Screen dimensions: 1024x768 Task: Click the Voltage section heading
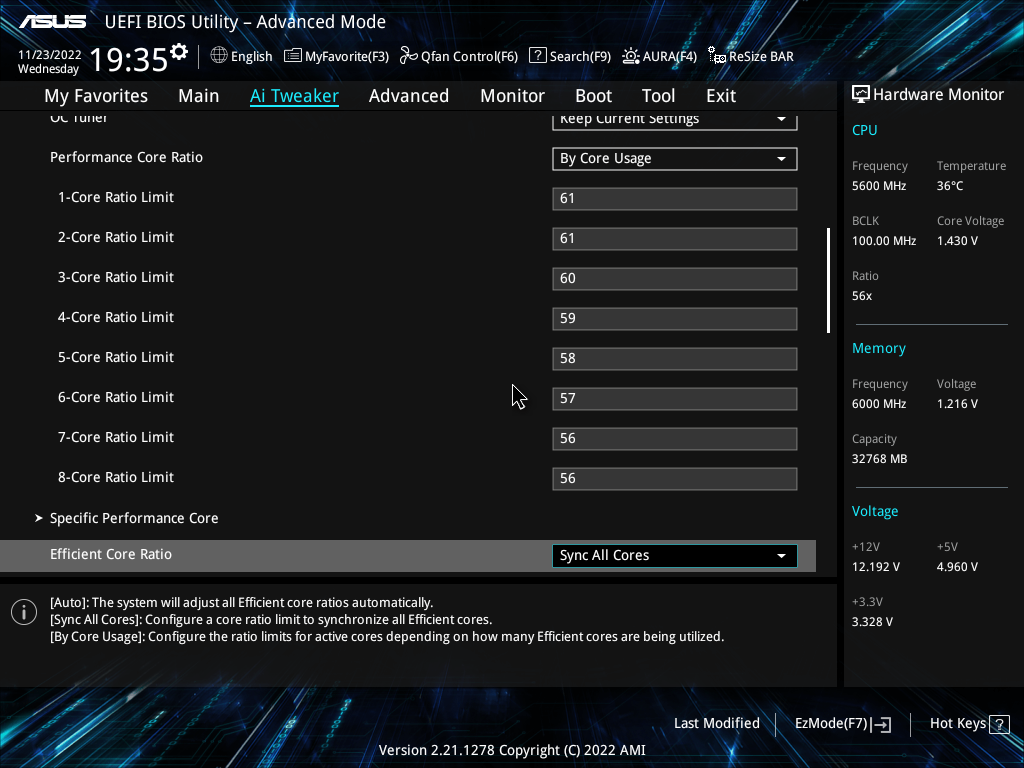(874, 511)
